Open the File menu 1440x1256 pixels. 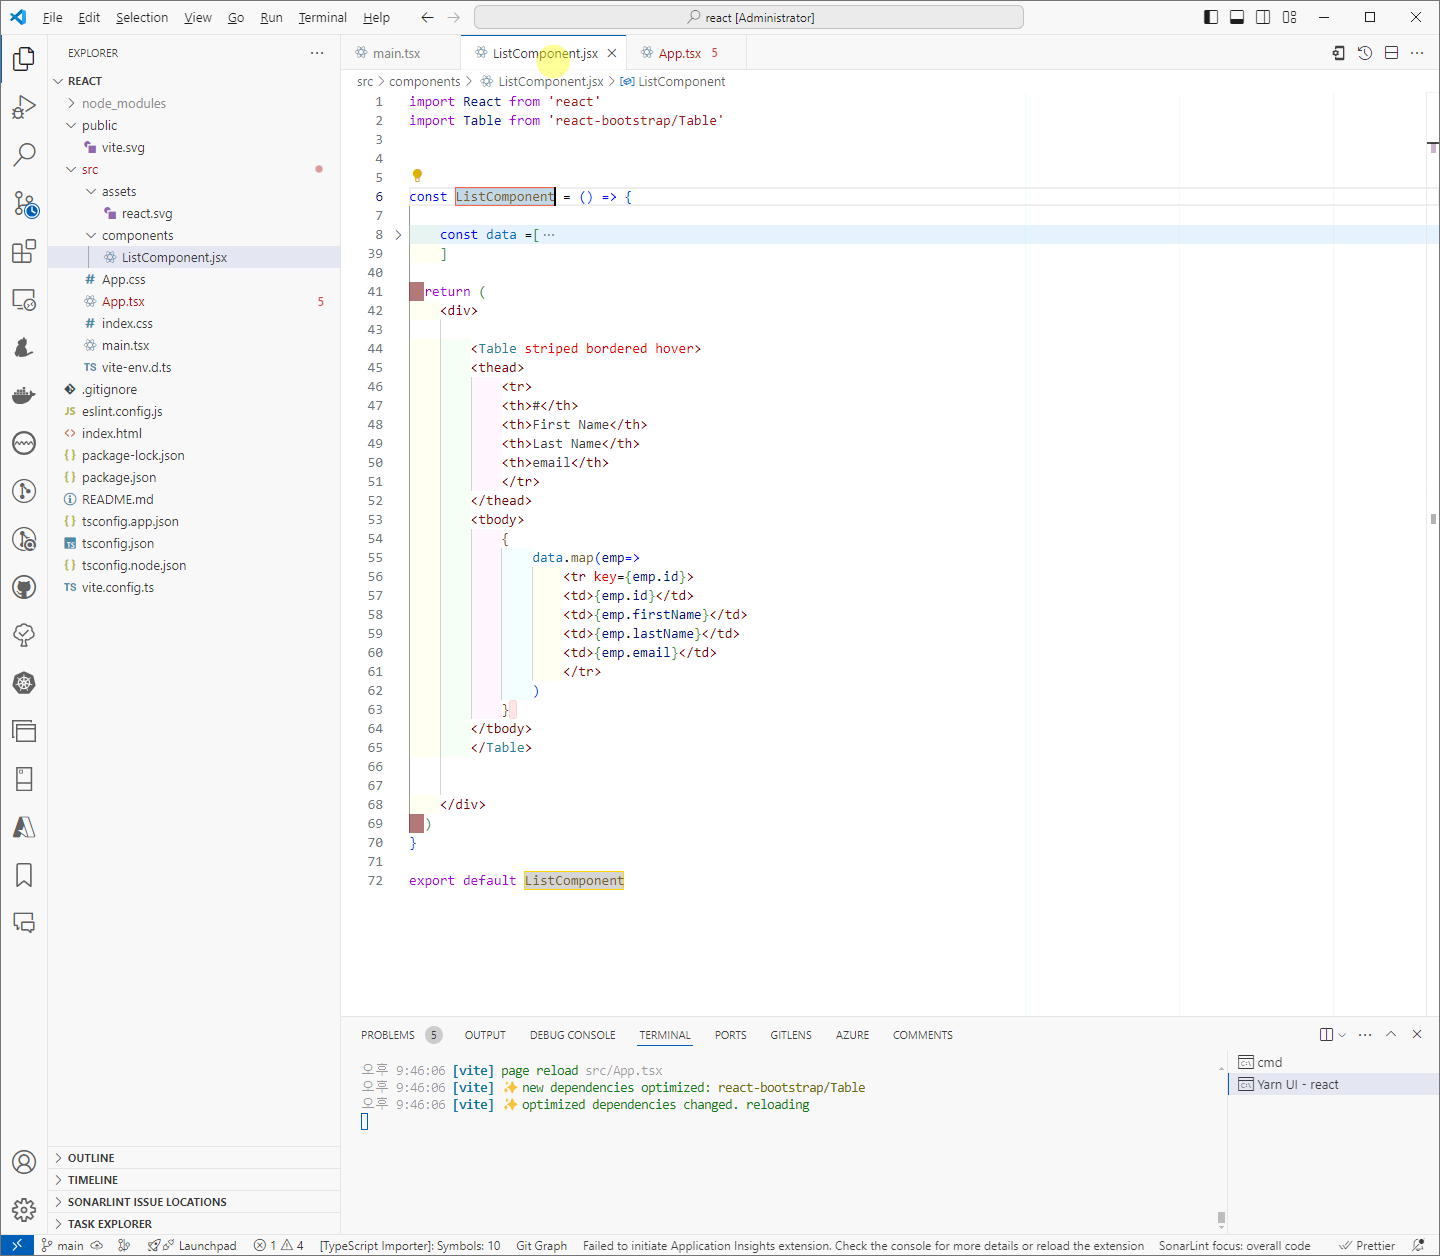(x=53, y=17)
